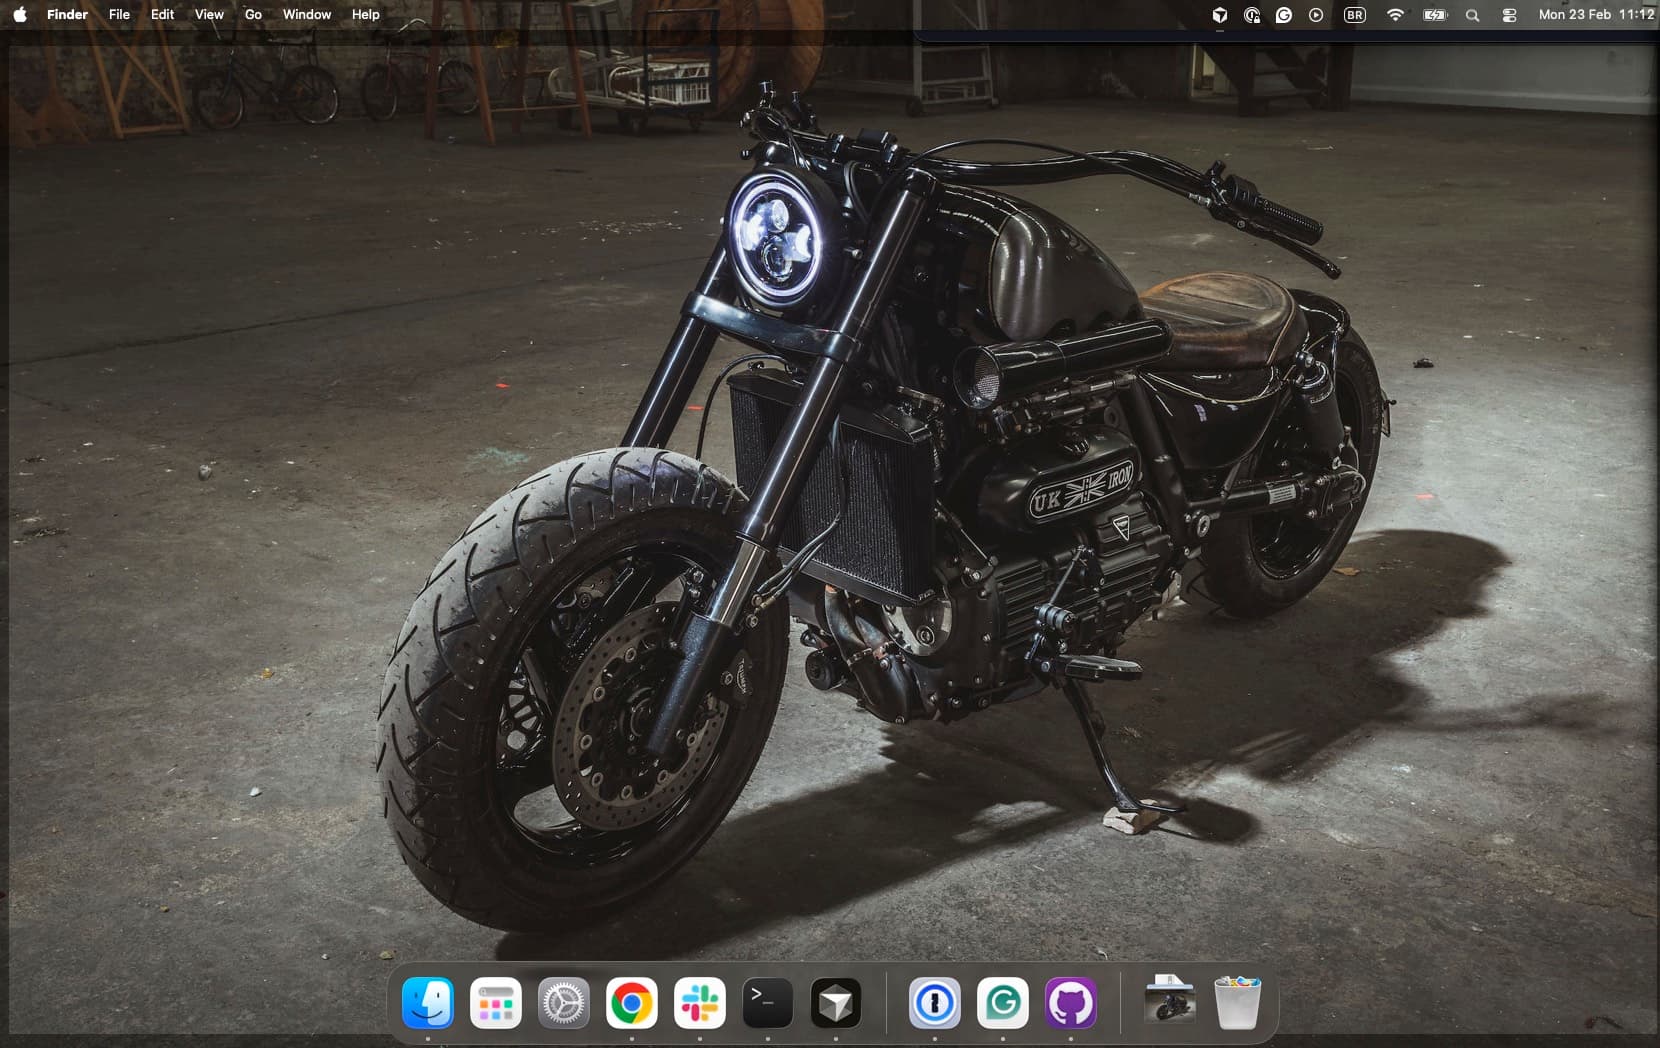Toggle Grammarly from the menu bar
The height and width of the screenshot is (1048, 1660).
point(1285,15)
